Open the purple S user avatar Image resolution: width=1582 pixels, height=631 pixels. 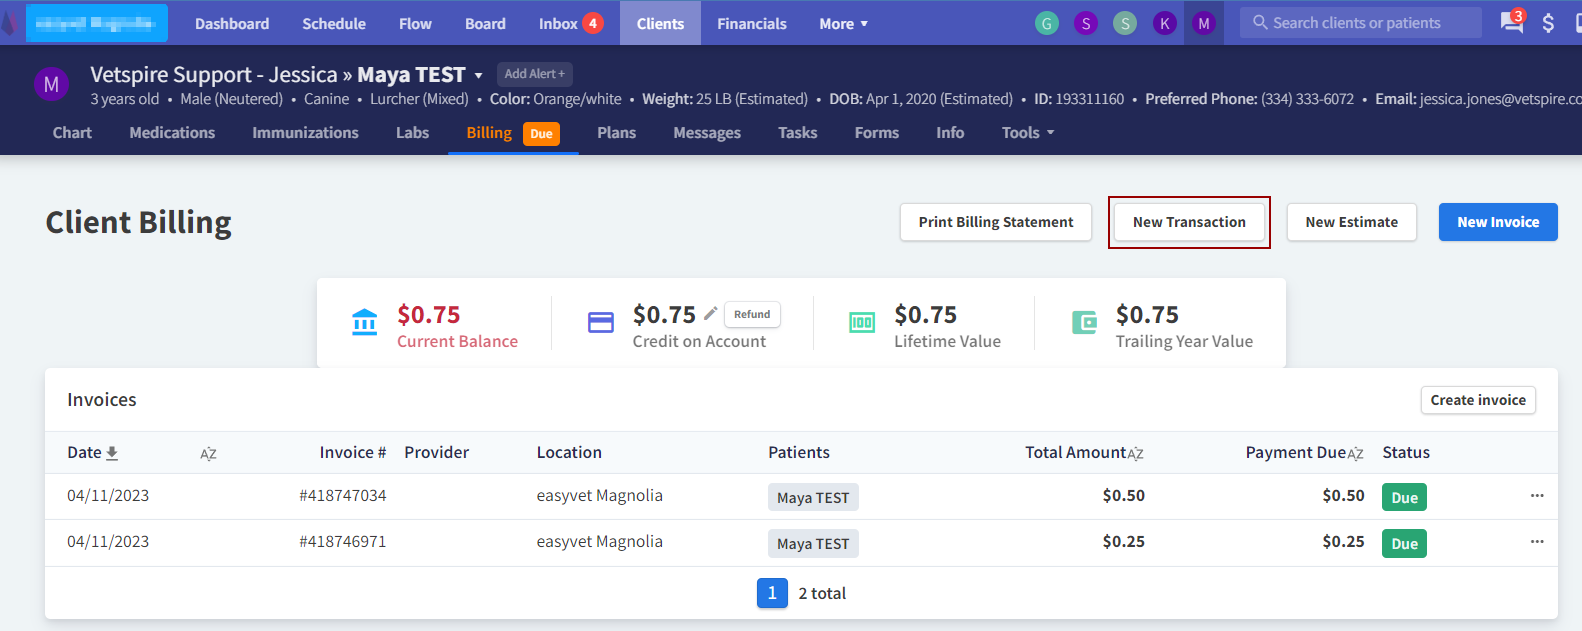pyautogui.click(x=1086, y=23)
